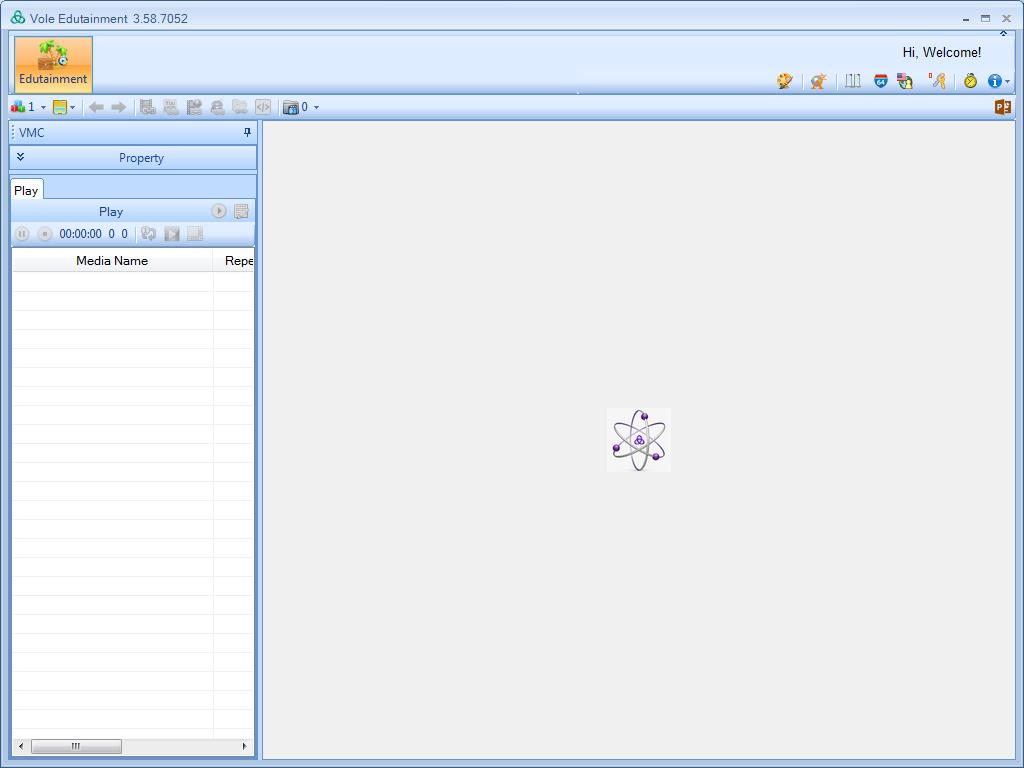Image resolution: width=1024 pixels, height=768 pixels.
Task: Pin the VMC panel with the pushpin
Action: pyautogui.click(x=245, y=132)
